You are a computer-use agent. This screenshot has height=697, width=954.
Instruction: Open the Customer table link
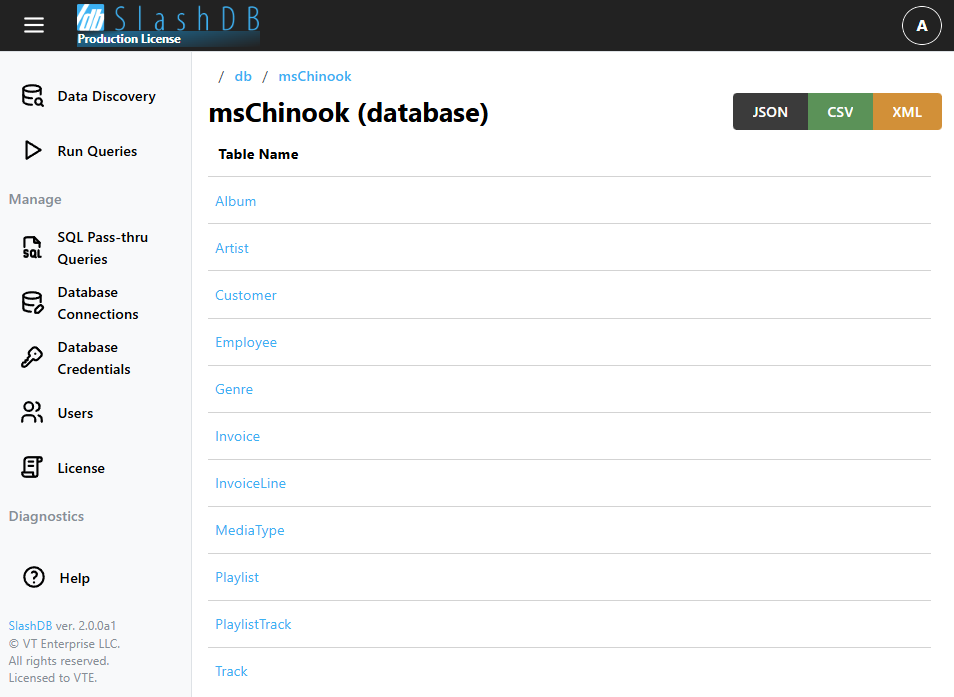point(246,295)
